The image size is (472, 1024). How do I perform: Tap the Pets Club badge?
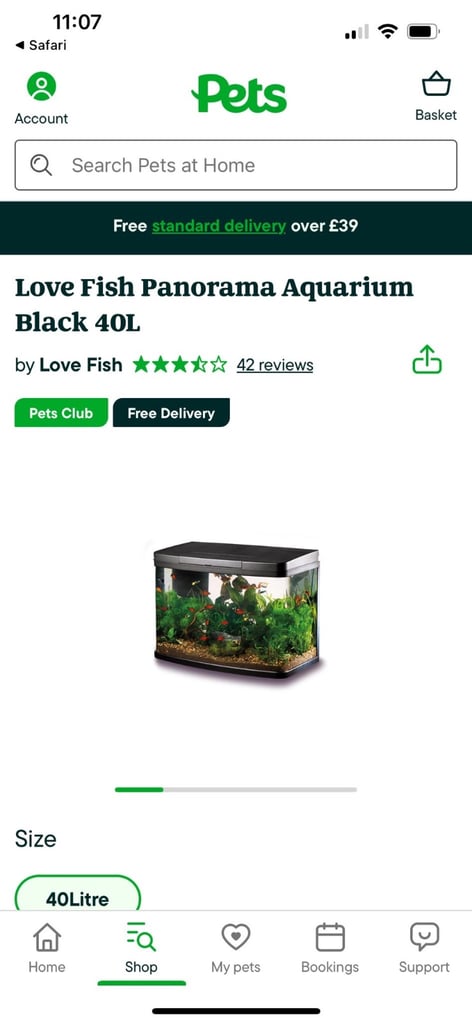[x=61, y=413]
